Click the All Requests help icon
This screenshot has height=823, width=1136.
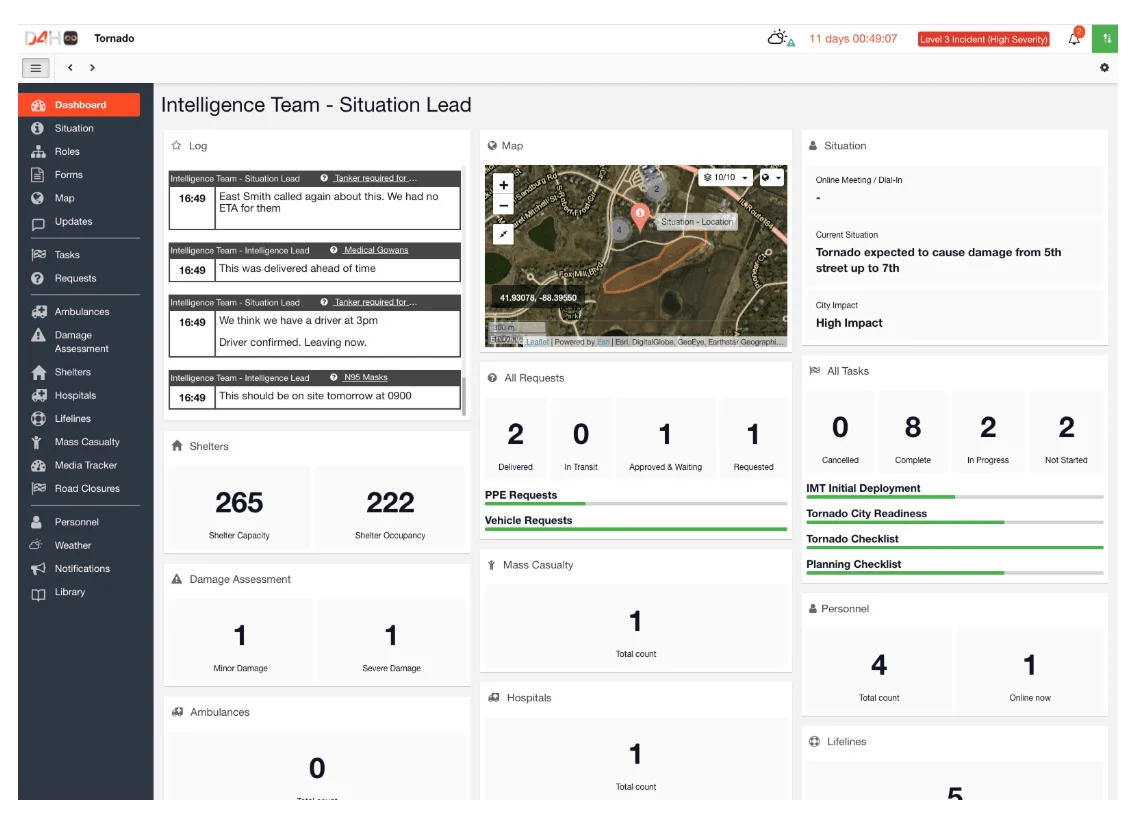(x=492, y=377)
